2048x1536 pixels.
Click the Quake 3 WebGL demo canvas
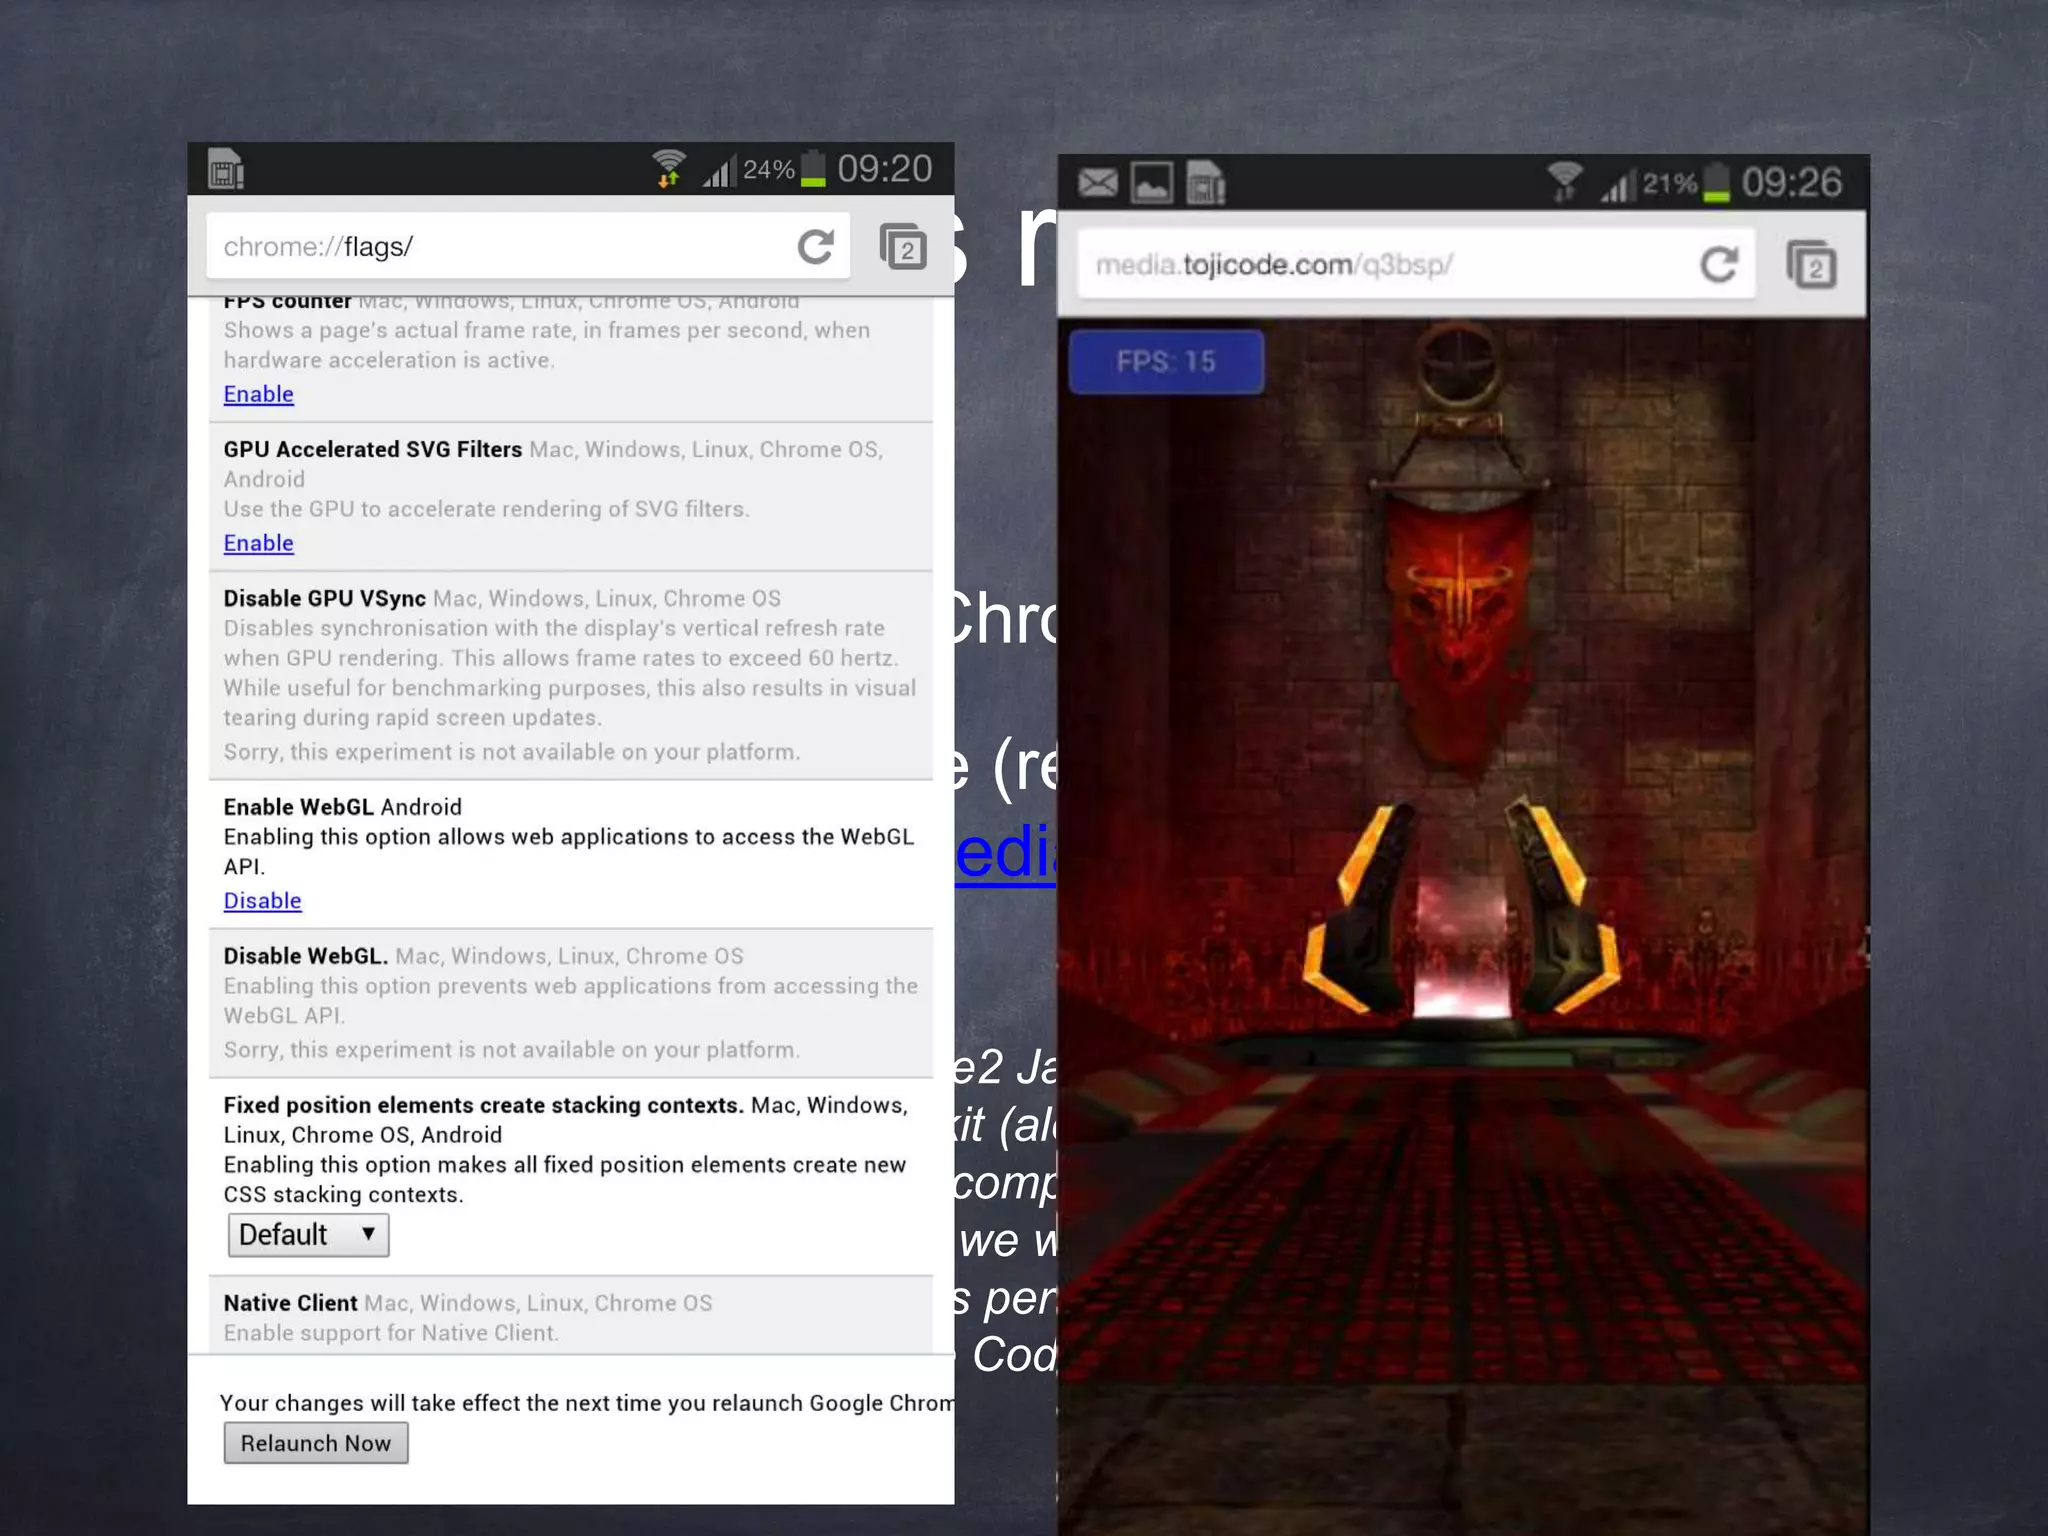click(1463, 926)
